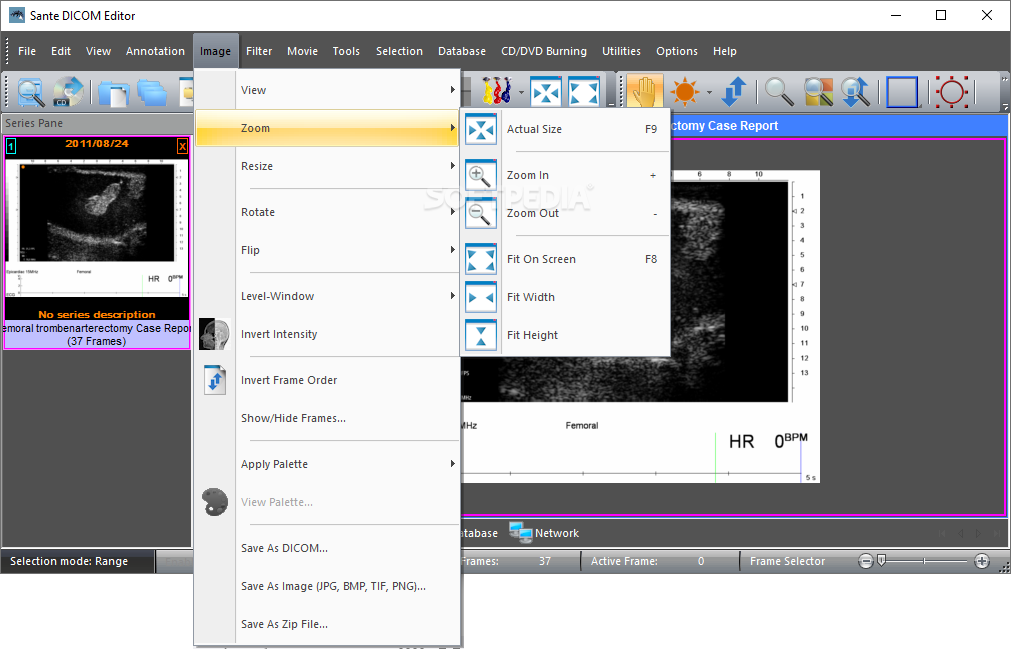This screenshot has width=1011, height=649.
Task: Click the Actual Size toolbar icon
Action: tap(546, 92)
